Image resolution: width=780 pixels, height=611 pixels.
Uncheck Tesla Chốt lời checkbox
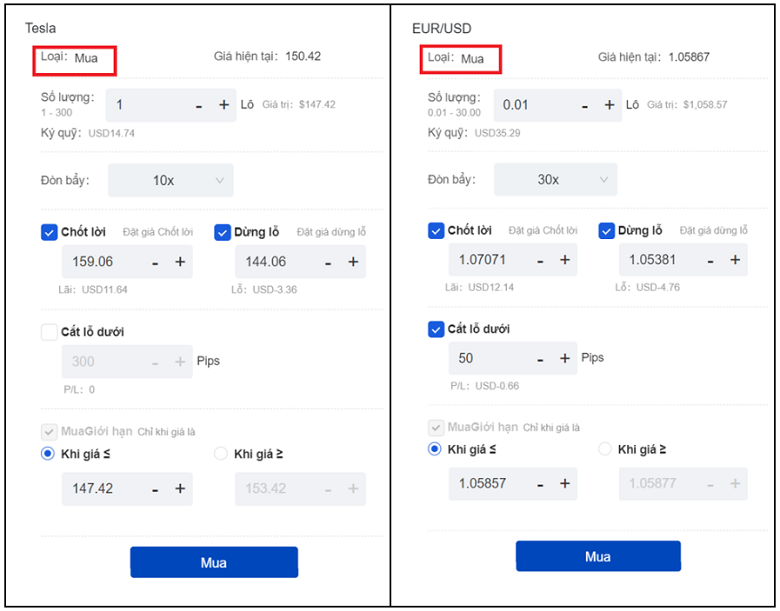tap(50, 232)
